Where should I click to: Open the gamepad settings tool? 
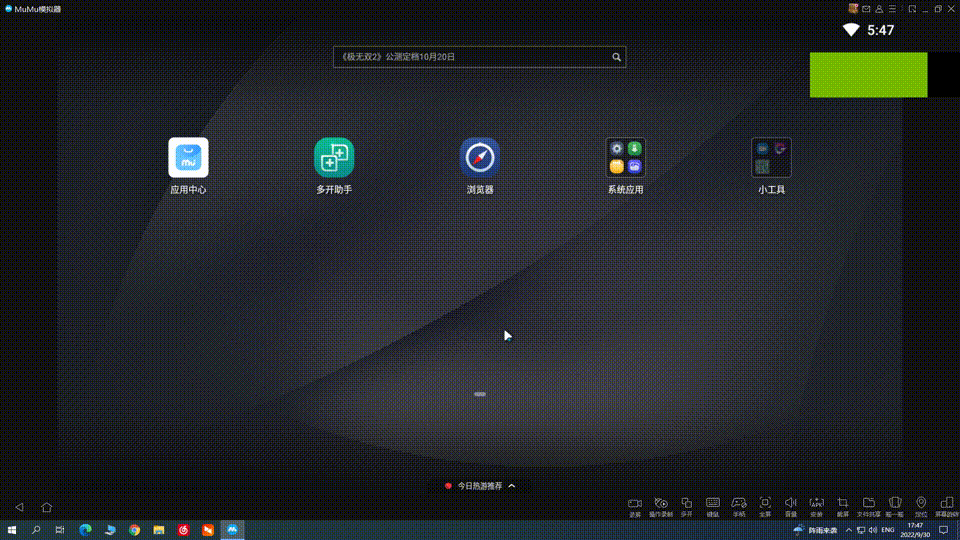pos(739,506)
